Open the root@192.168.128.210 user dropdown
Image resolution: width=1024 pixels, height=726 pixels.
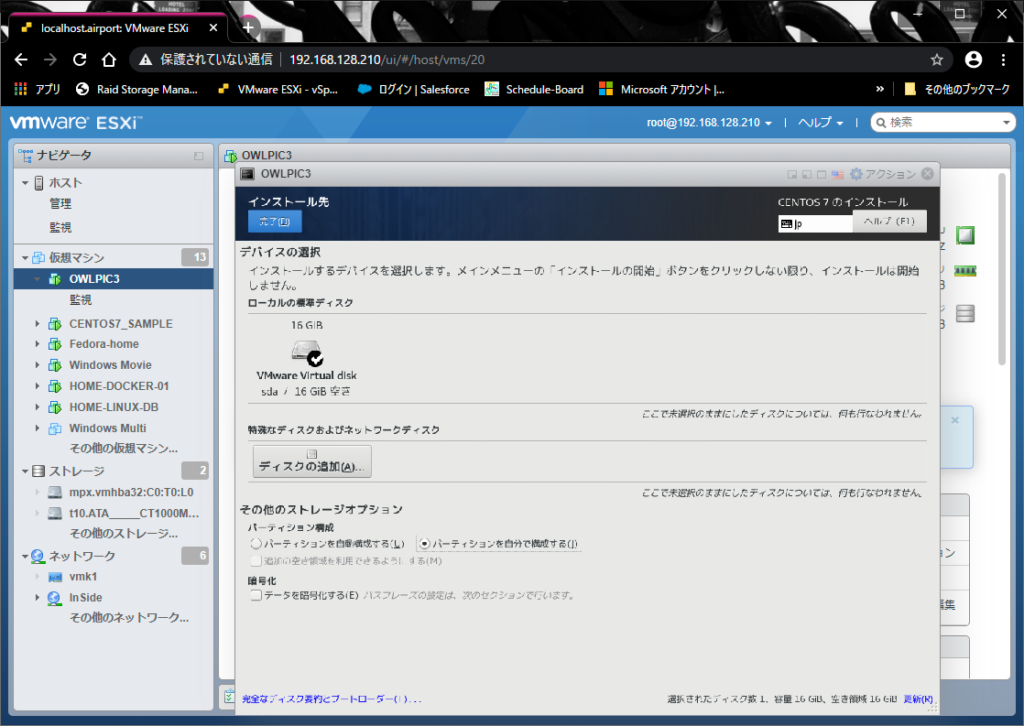point(709,123)
